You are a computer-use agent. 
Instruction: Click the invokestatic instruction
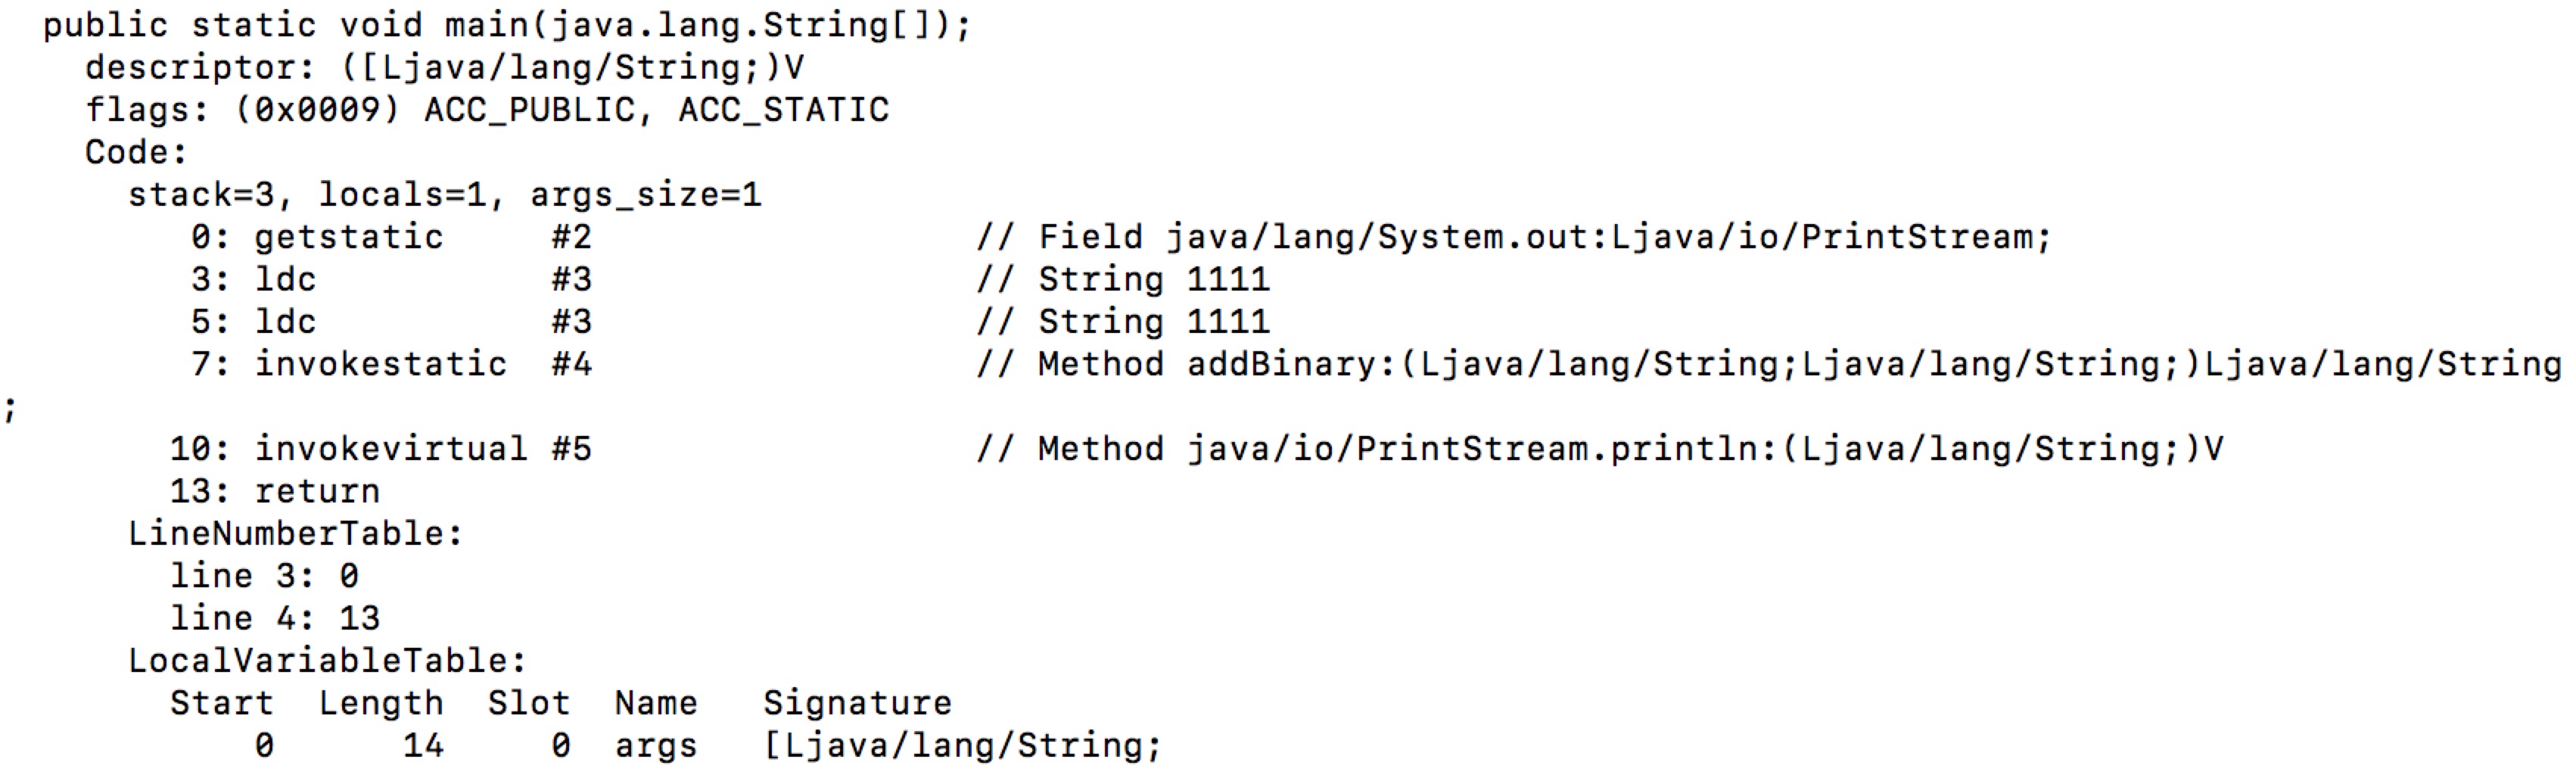pyautogui.click(x=380, y=364)
